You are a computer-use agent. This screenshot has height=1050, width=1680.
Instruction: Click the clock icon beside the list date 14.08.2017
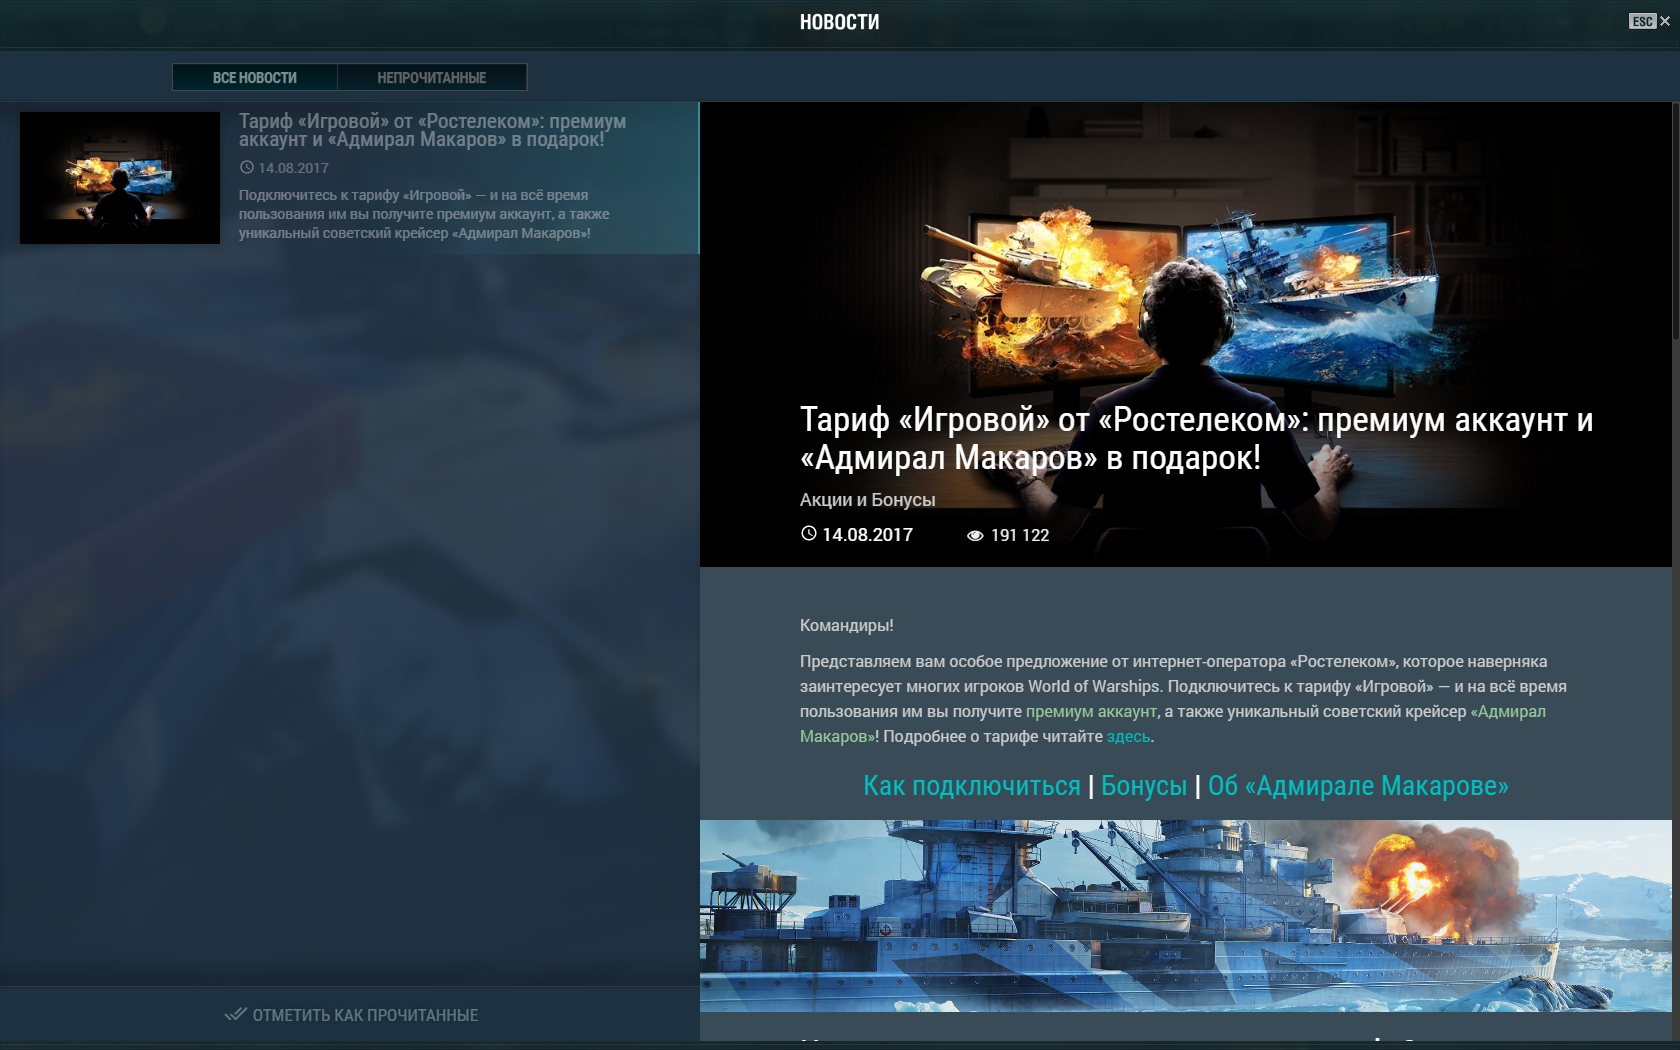click(x=246, y=168)
